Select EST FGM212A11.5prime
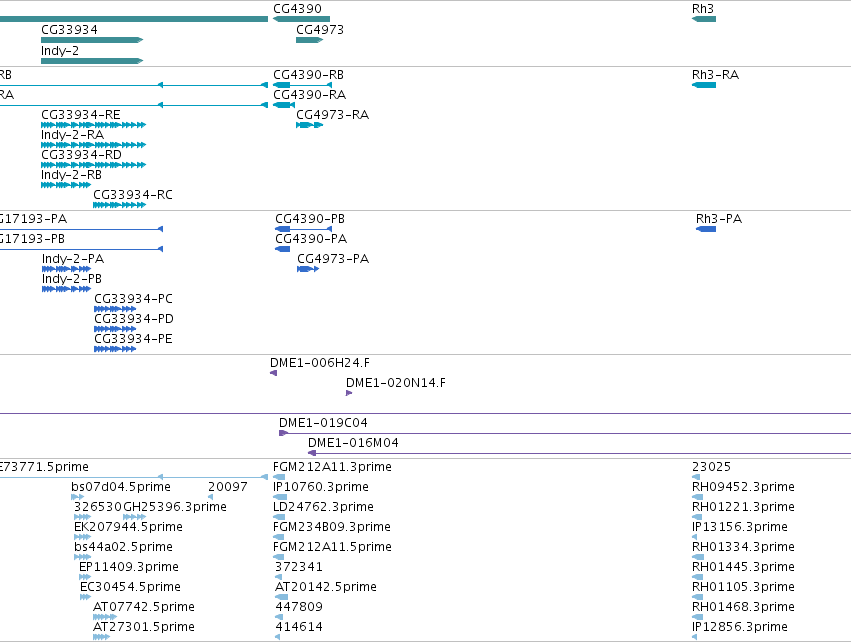The image size is (851, 642). point(332,548)
